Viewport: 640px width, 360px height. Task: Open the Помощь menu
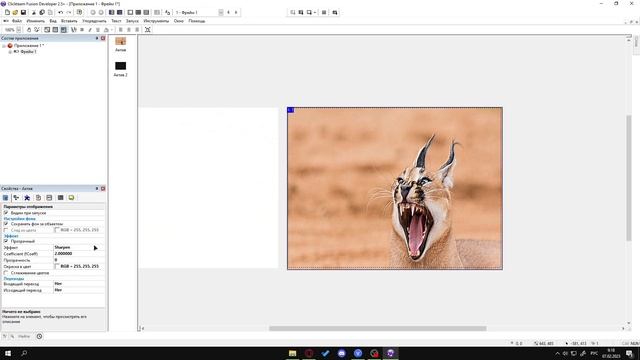197,21
